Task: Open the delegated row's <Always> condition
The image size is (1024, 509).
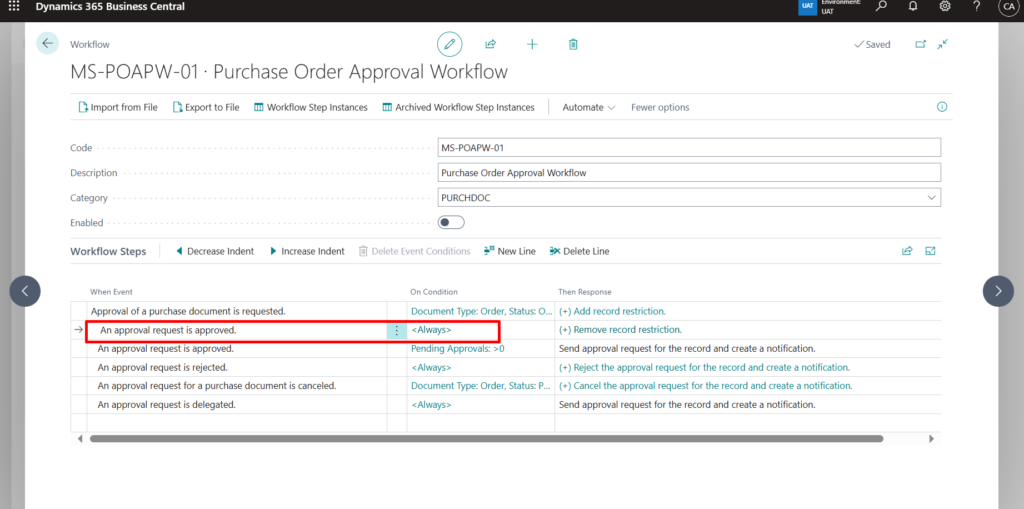Action: [x=431, y=404]
